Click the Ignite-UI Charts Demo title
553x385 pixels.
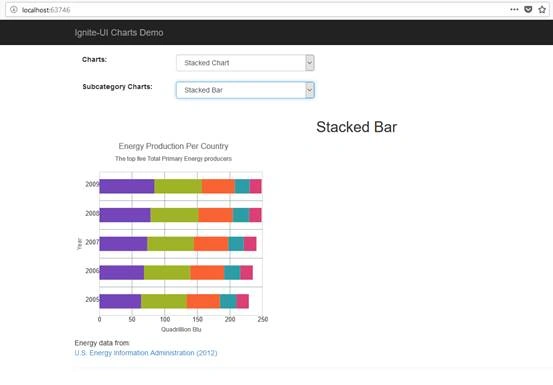(x=119, y=33)
